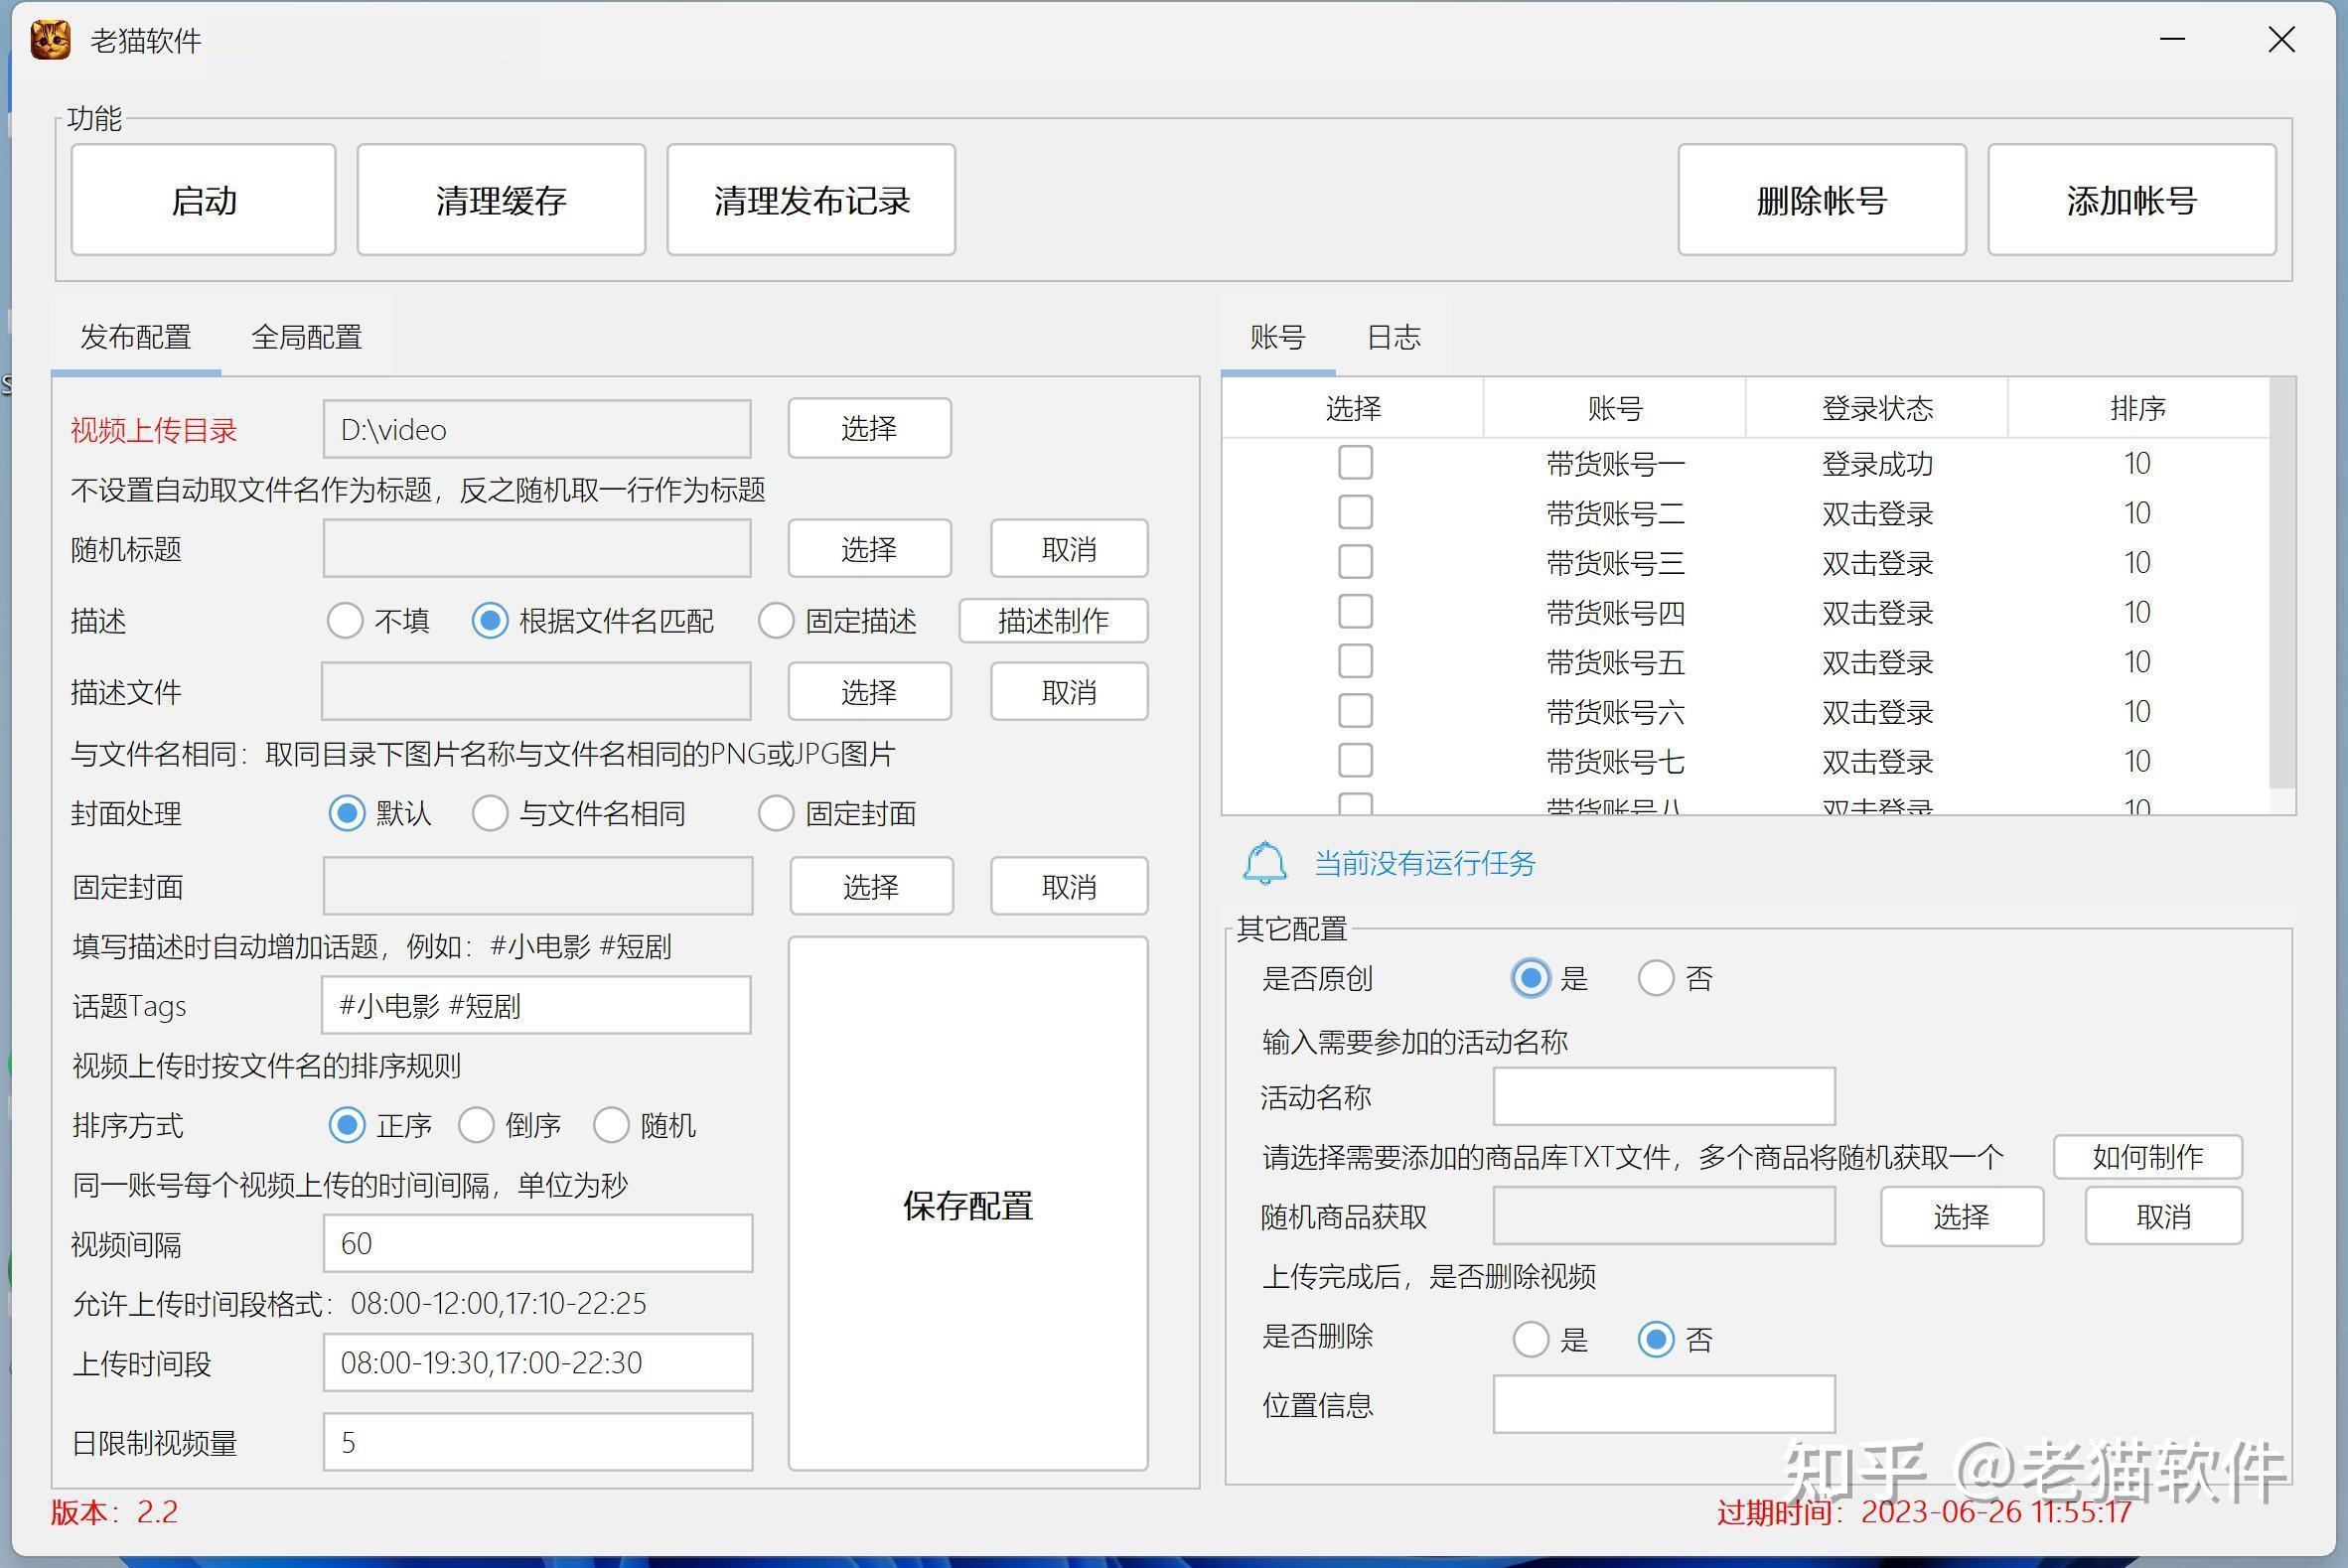The width and height of the screenshot is (2348, 1568).
Task: Click 清理缓存 button
Action: pyautogui.click(x=501, y=200)
